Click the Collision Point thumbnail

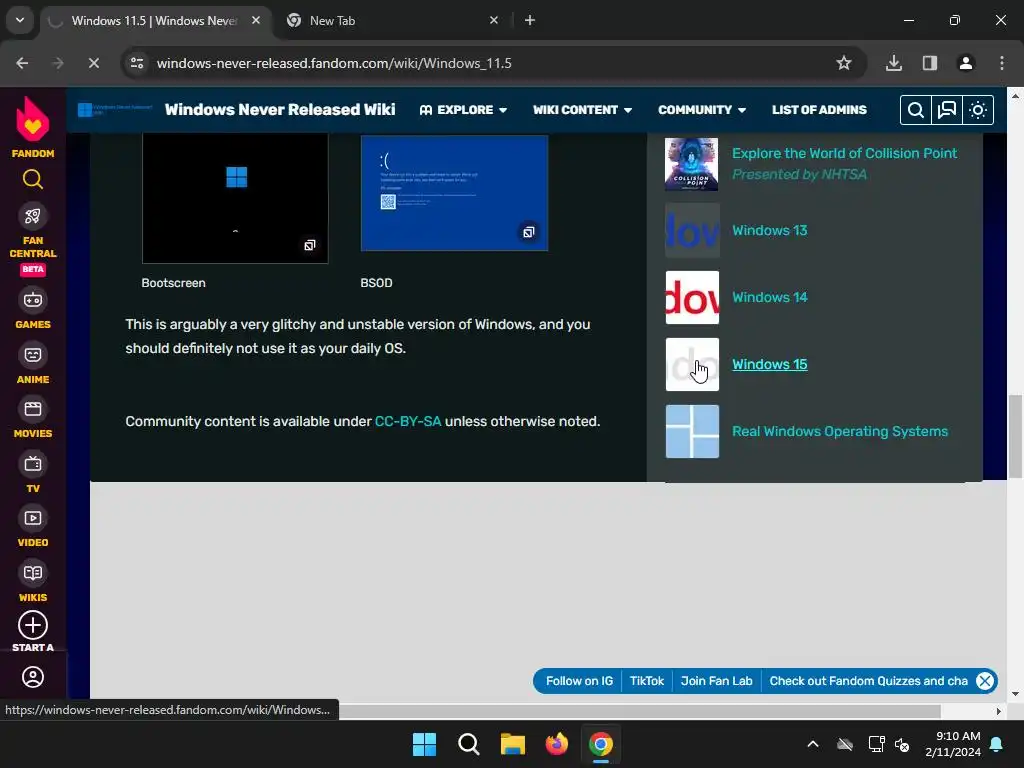click(x=692, y=164)
